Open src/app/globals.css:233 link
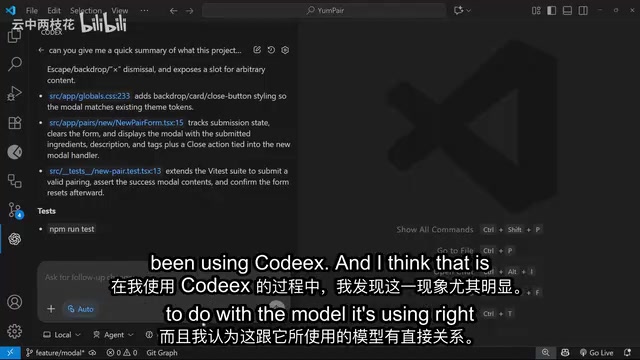This screenshot has width=640, height=360. (x=89, y=96)
